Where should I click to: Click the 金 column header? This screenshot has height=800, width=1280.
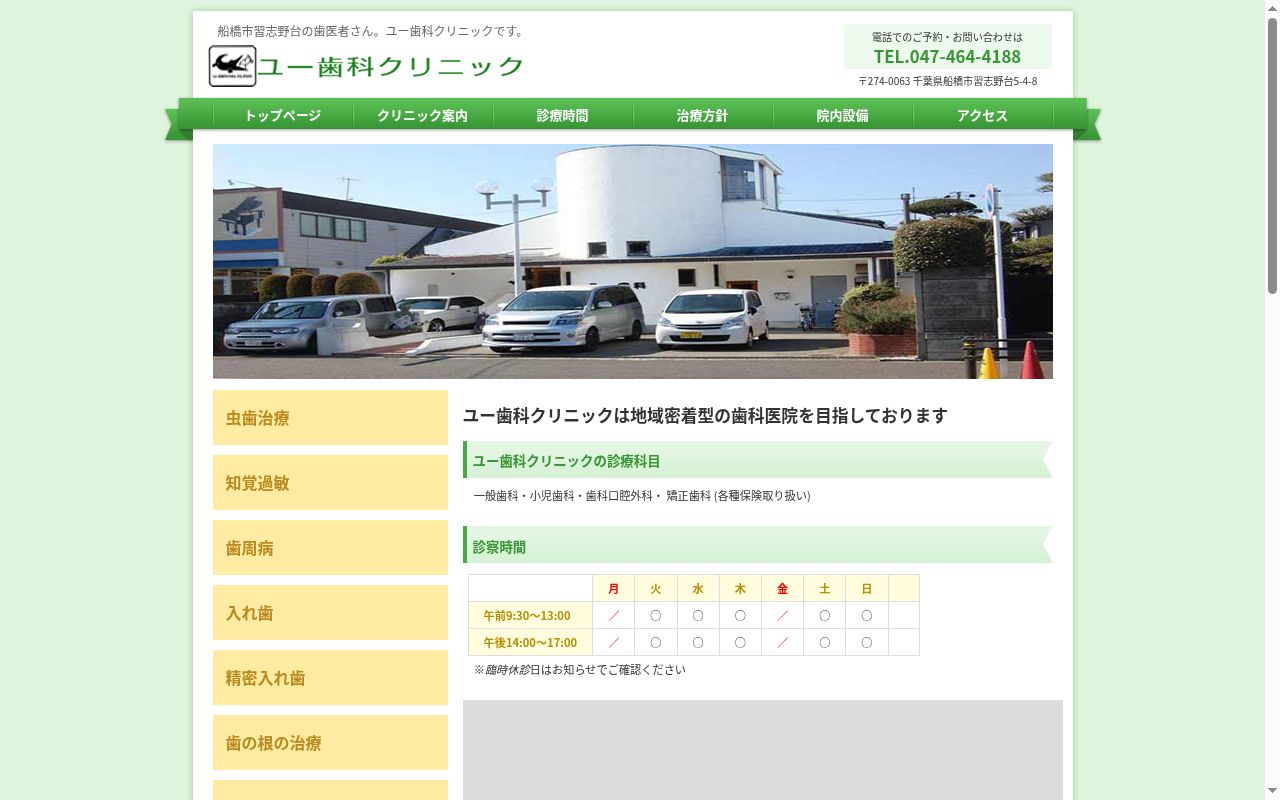(782, 588)
